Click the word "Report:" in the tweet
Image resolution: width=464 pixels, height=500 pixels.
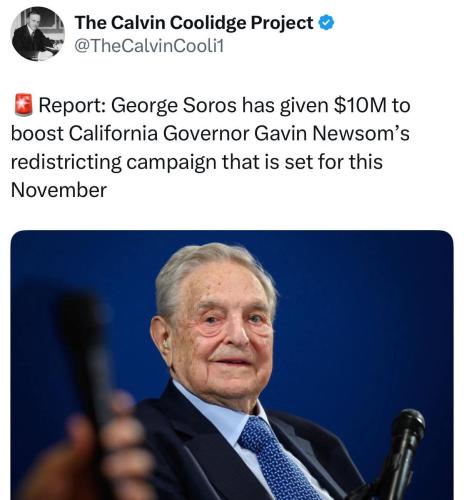(72, 105)
